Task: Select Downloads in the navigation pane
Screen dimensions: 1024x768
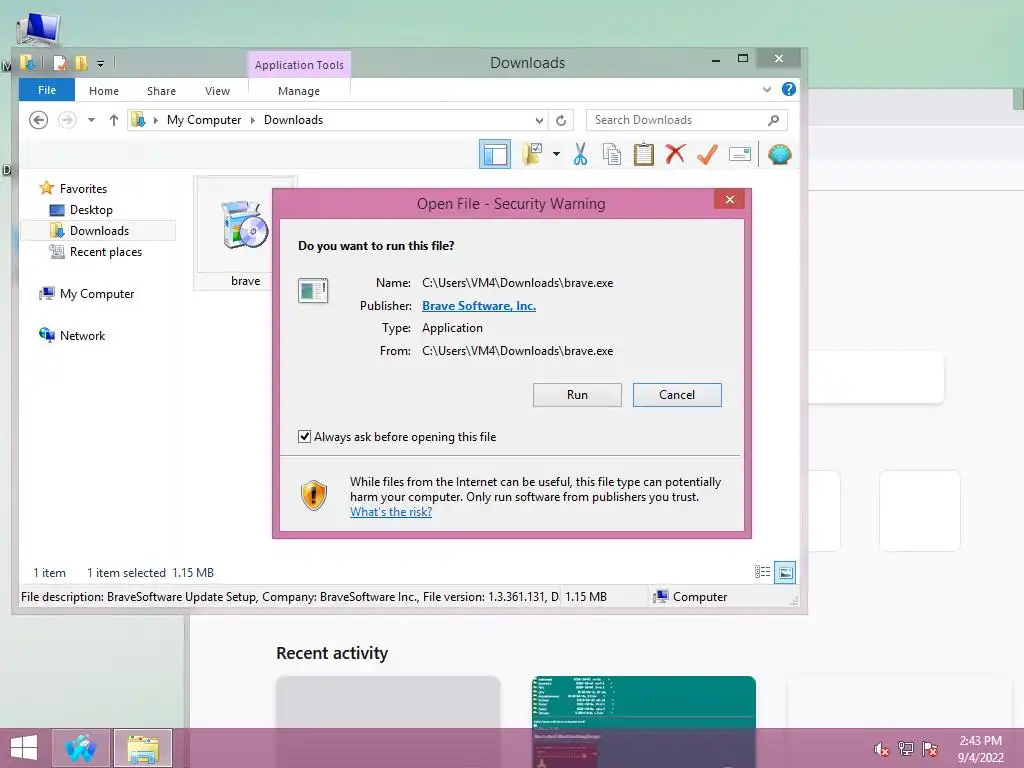Action: coord(99,231)
